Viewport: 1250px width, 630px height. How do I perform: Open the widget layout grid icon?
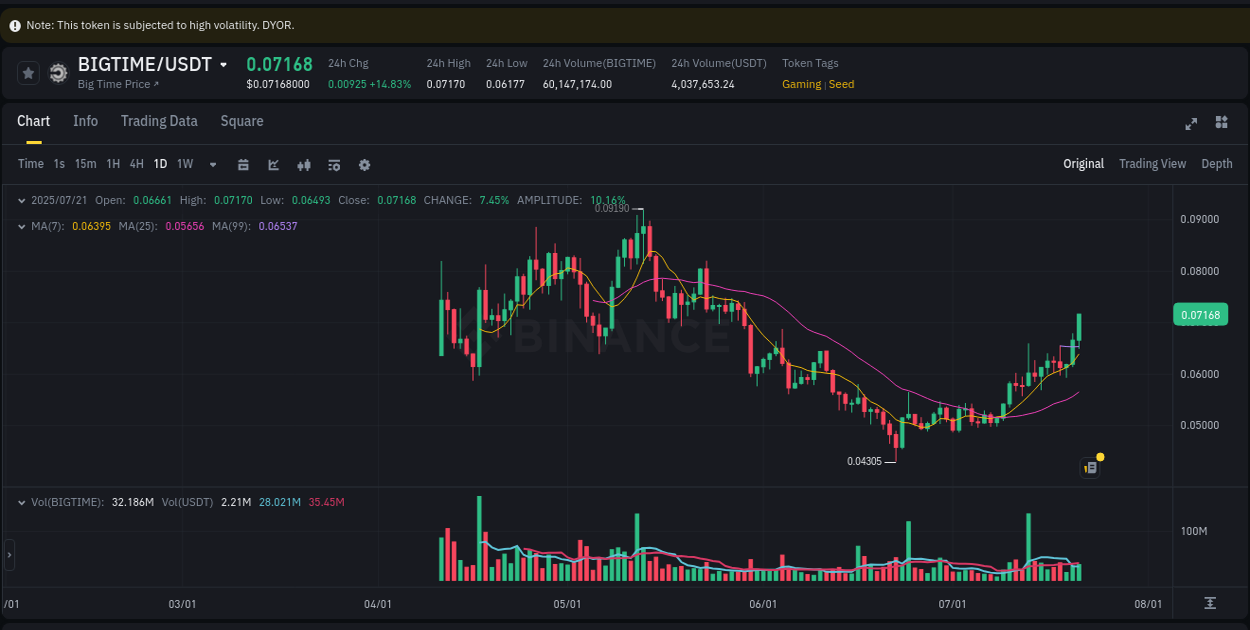pyautogui.click(x=1221, y=122)
